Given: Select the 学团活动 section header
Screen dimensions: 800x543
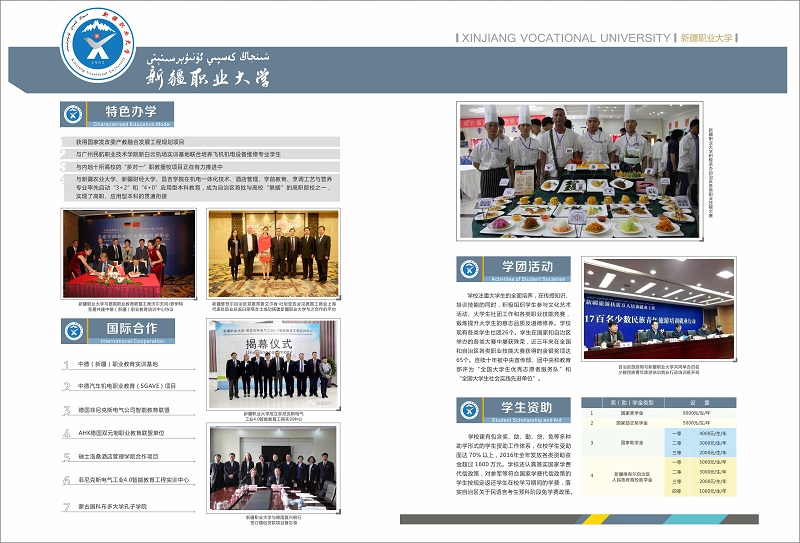Looking at the screenshot, I should pyautogui.click(x=528, y=267).
